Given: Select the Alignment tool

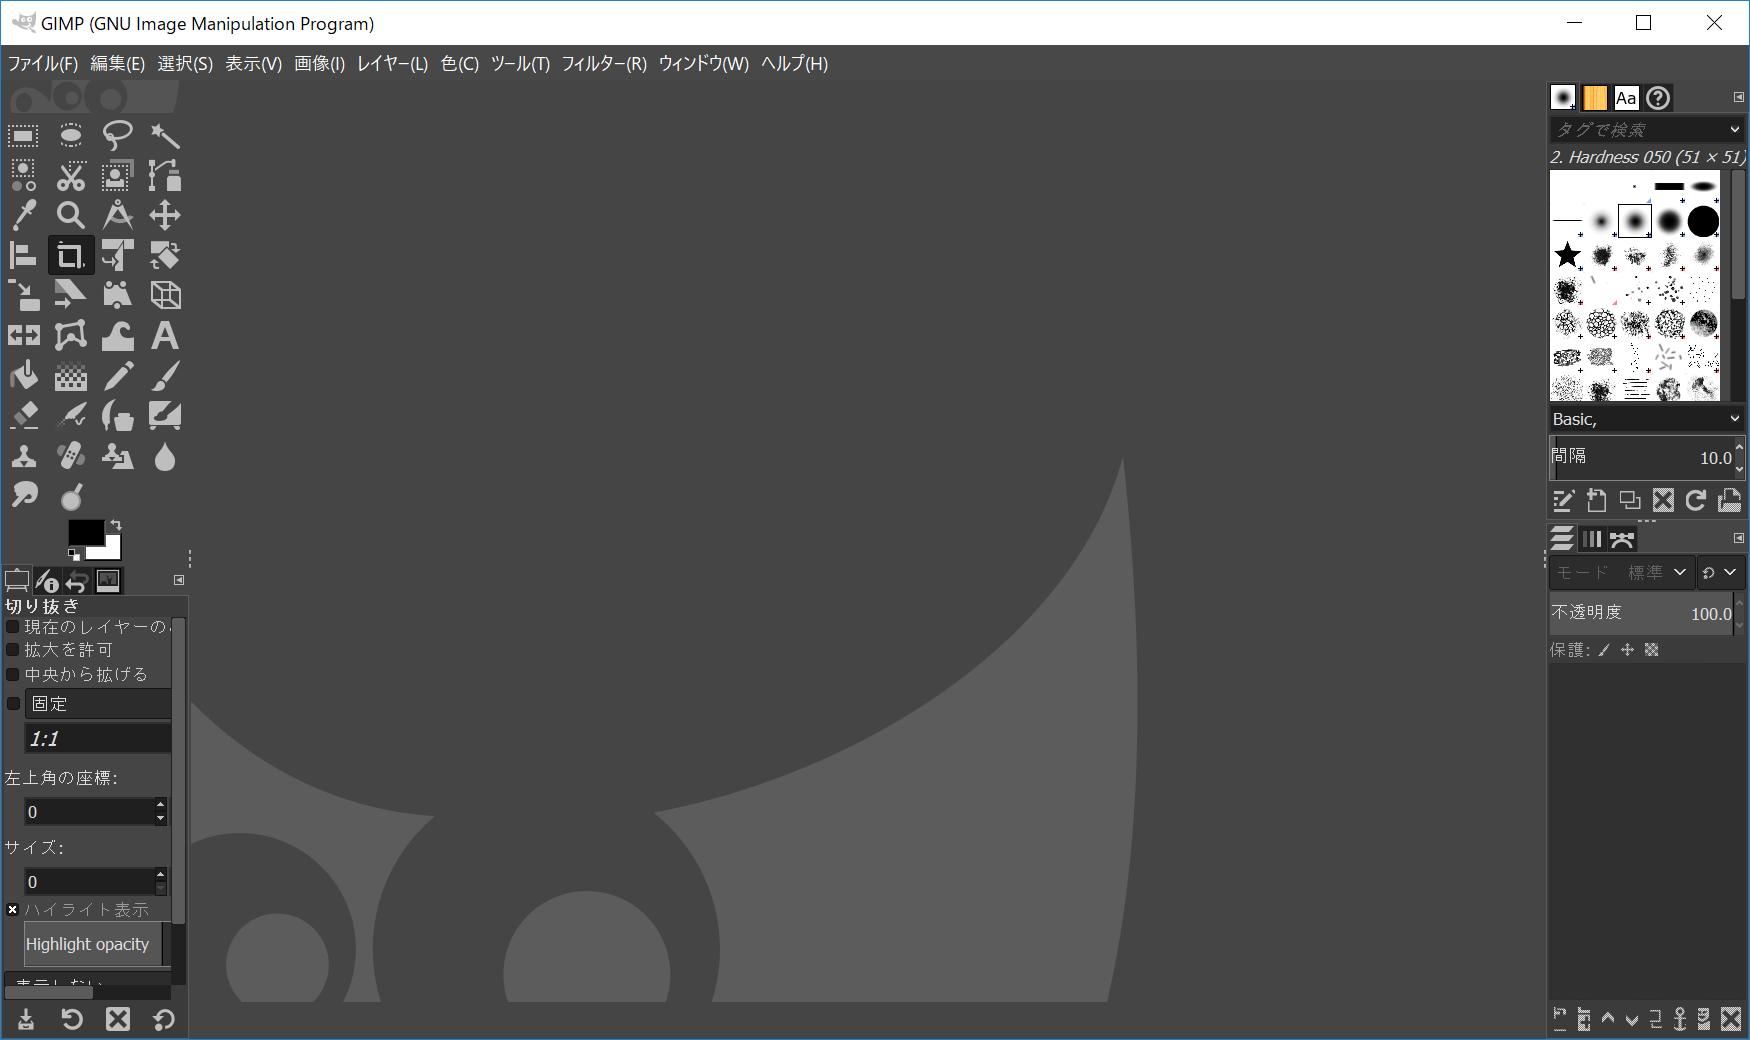Looking at the screenshot, I should tap(24, 256).
